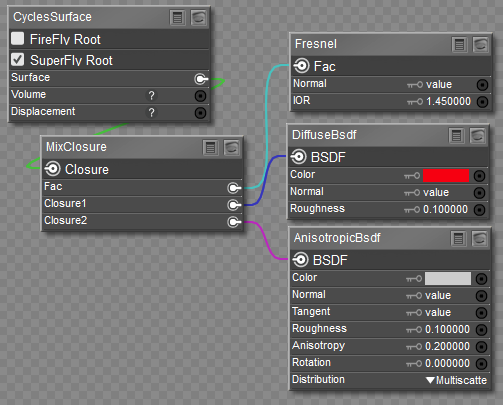
Task: Open the MixClosure node options list icon
Action: pos(210,148)
